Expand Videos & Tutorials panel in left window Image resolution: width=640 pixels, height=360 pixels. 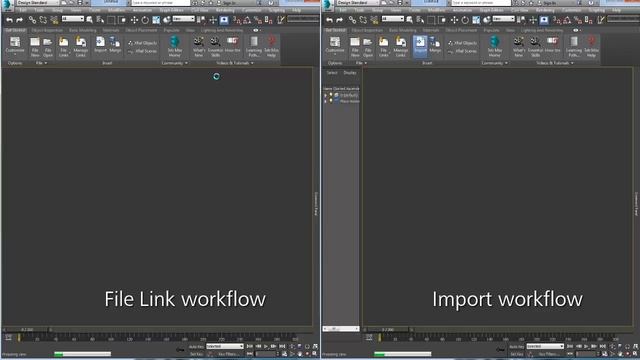252,63
